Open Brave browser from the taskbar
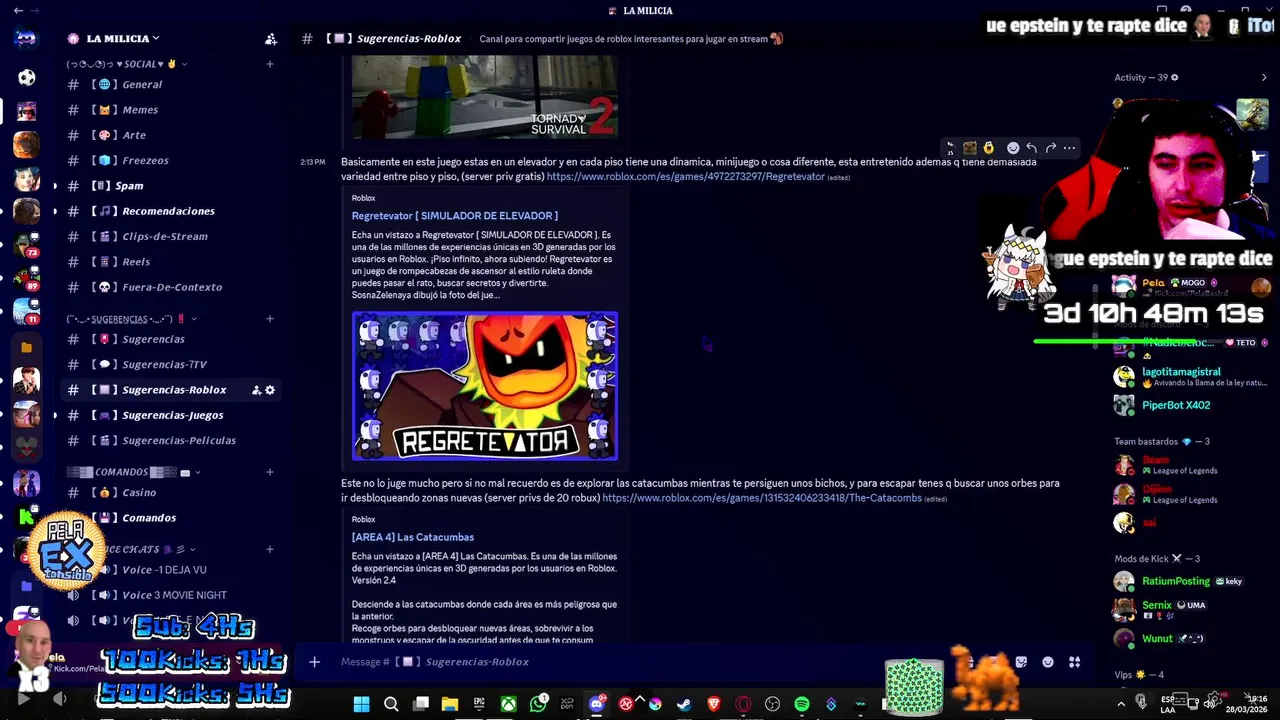Image resolution: width=1280 pixels, height=720 pixels. 713,704
